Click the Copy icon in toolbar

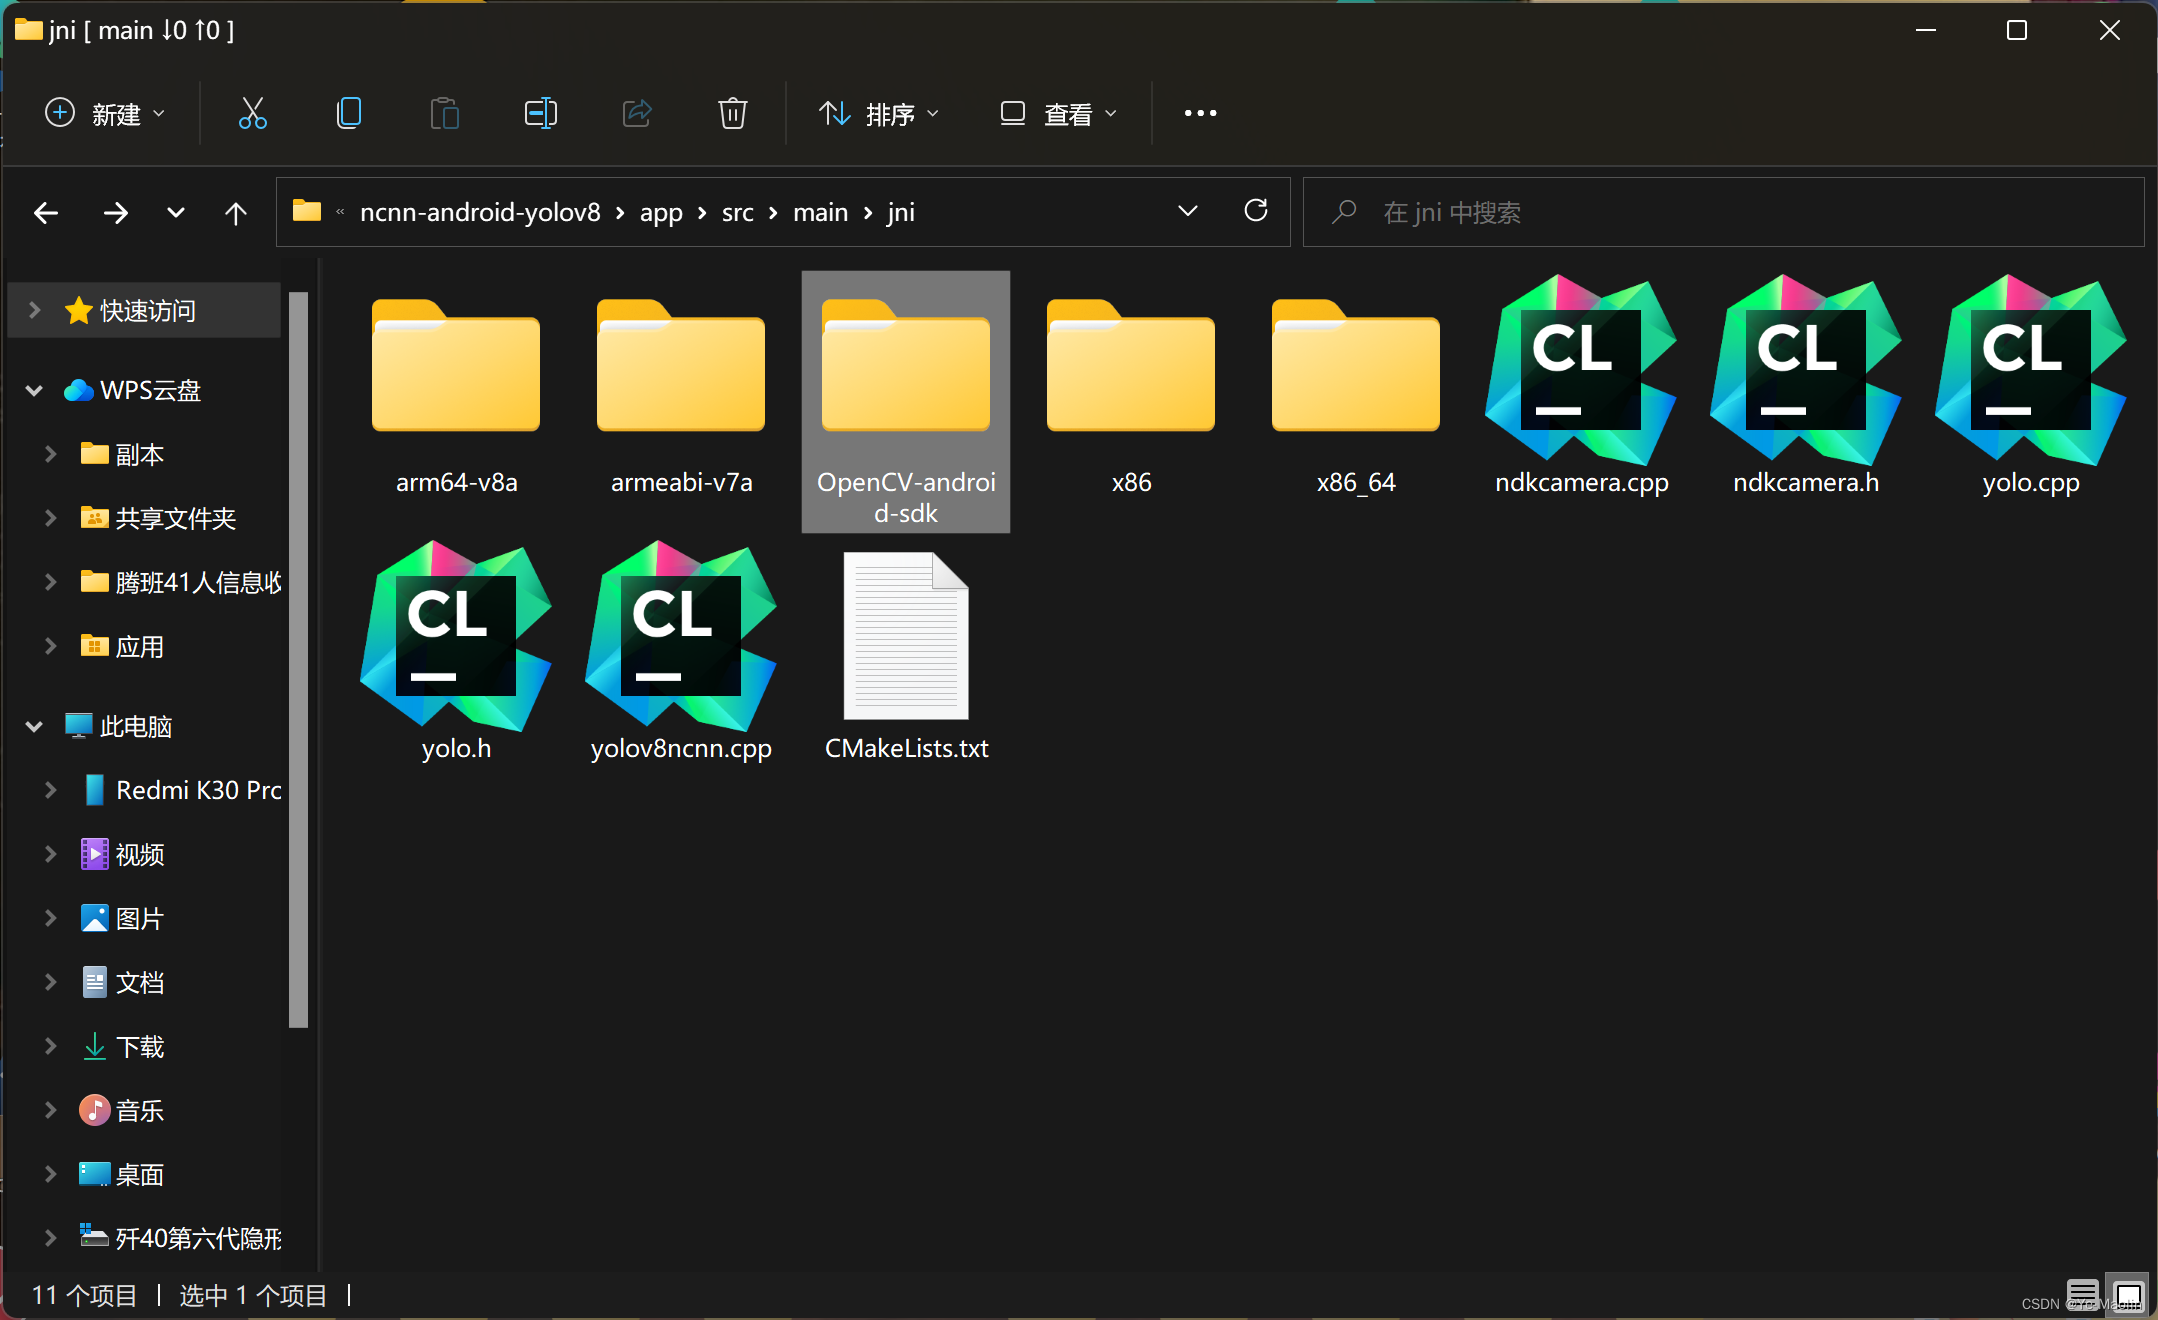click(x=348, y=113)
